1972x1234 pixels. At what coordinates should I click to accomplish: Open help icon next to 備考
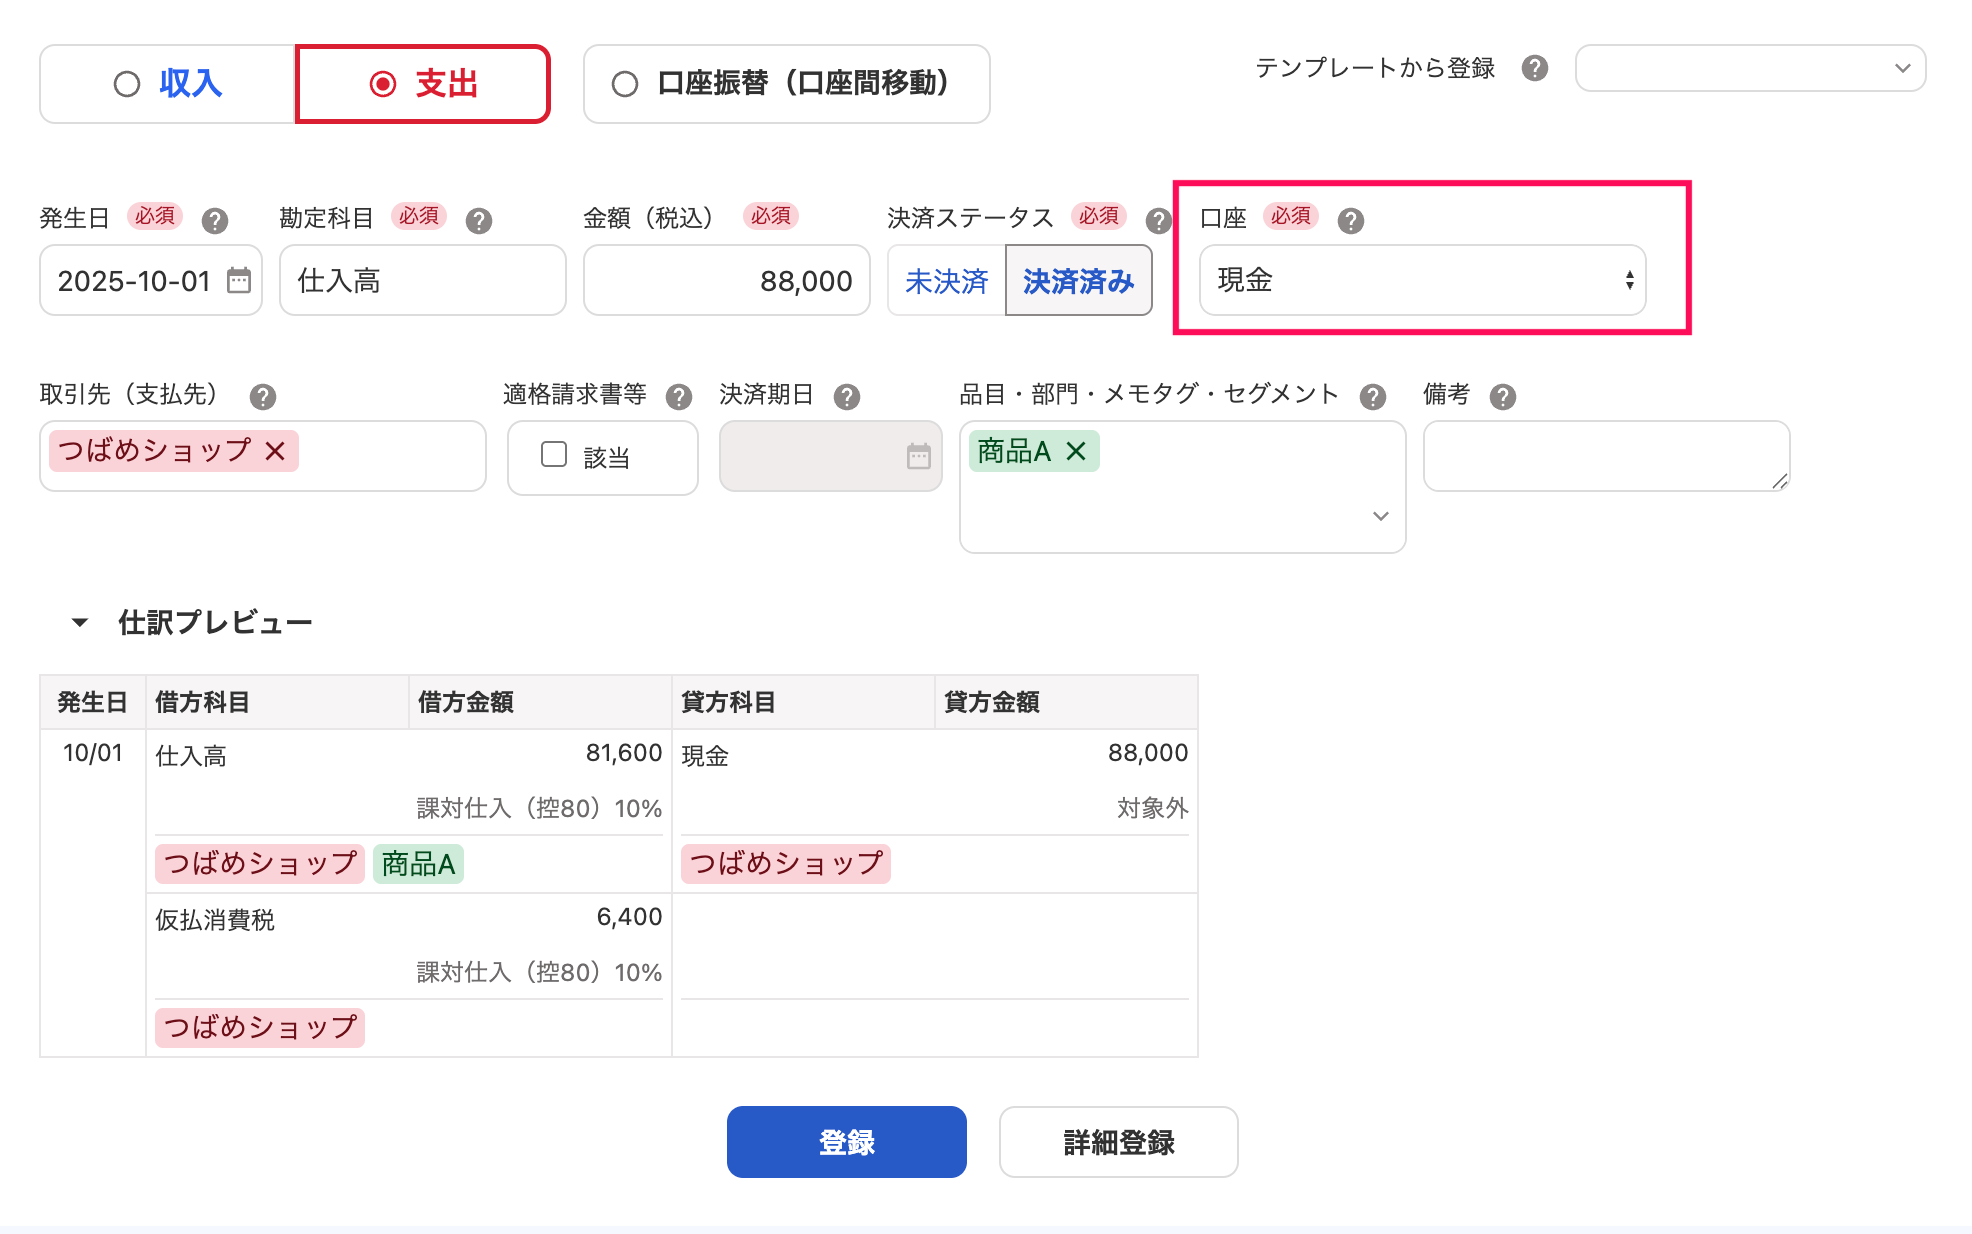pyautogui.click(x=1503, y=397)
